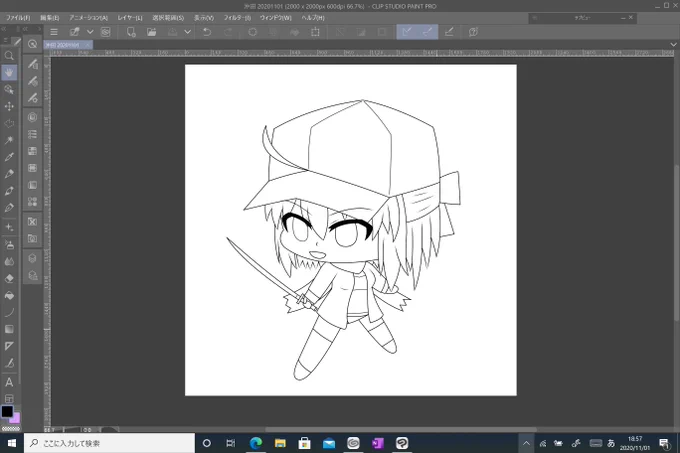Open the Windows notification center
Viewport: 680px width, 453px height.
point(664,443)
